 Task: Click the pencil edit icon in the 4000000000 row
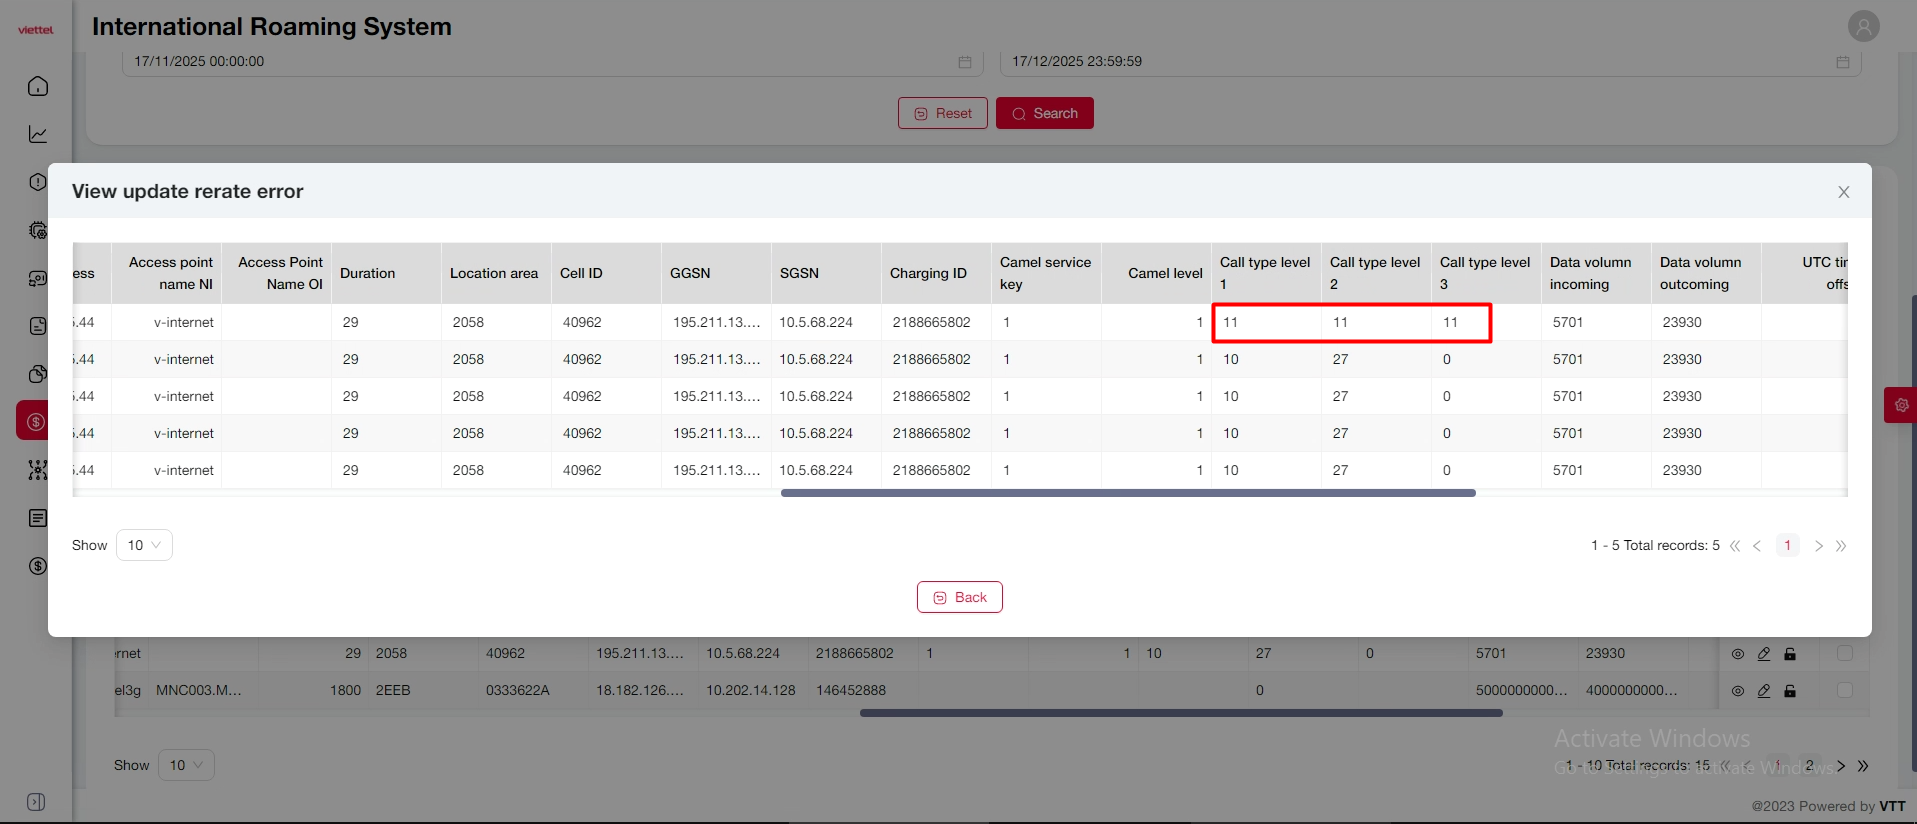[x=1764, y=691]
